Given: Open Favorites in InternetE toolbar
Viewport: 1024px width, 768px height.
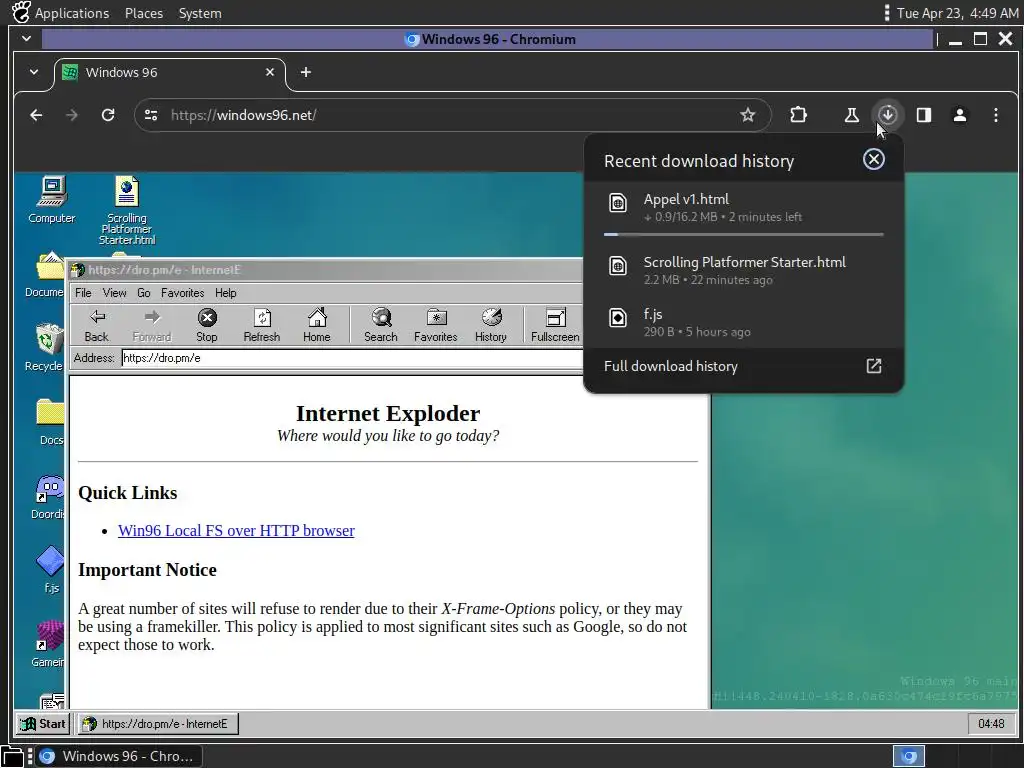Looking at the screenshot, I should [x=436, y=325].
